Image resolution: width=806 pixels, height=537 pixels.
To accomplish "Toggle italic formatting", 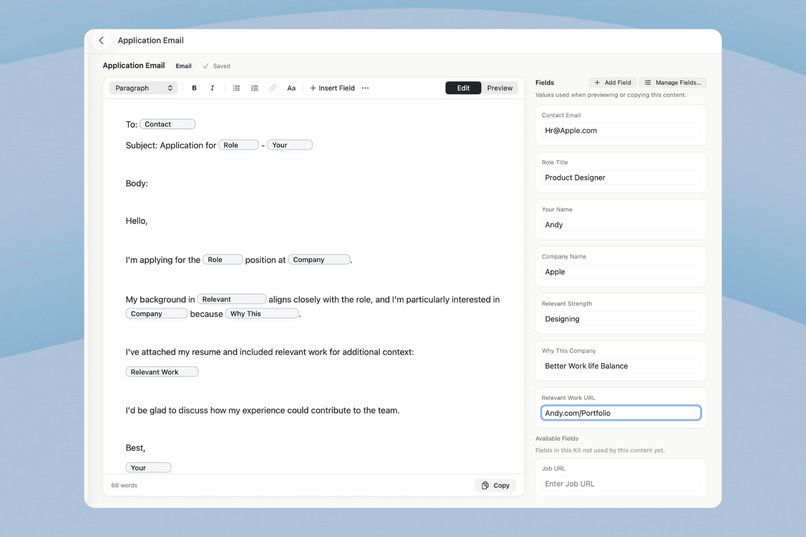I will (212, 88).
